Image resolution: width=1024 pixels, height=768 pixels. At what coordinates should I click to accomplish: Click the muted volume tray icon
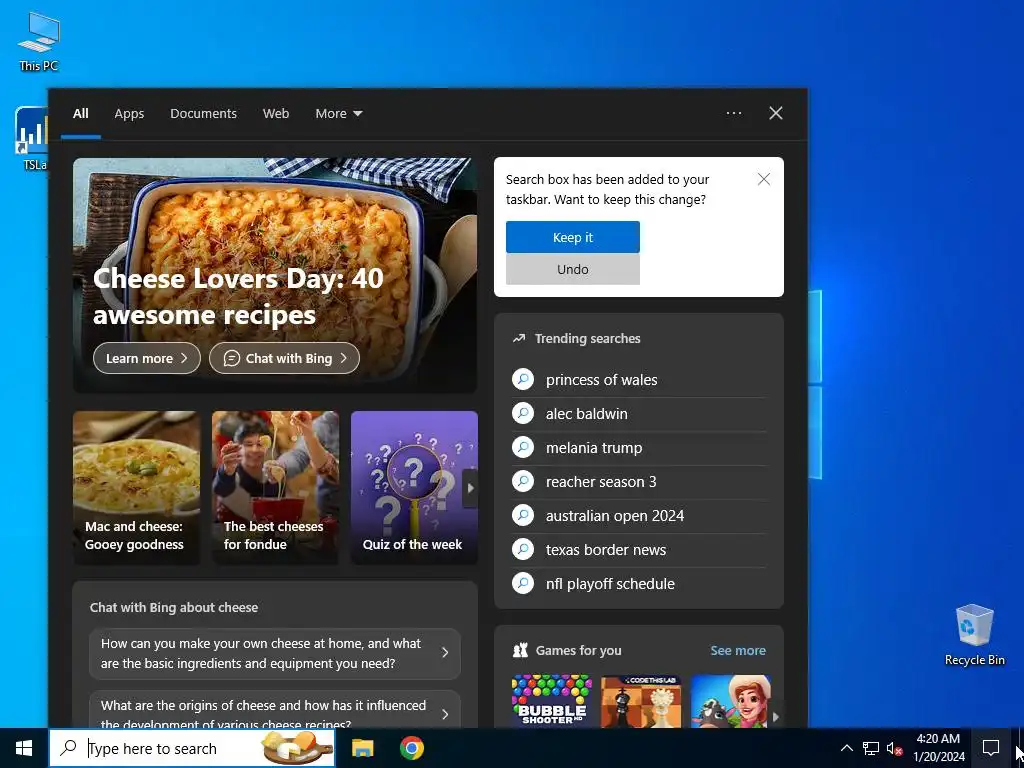click(894, 748)
